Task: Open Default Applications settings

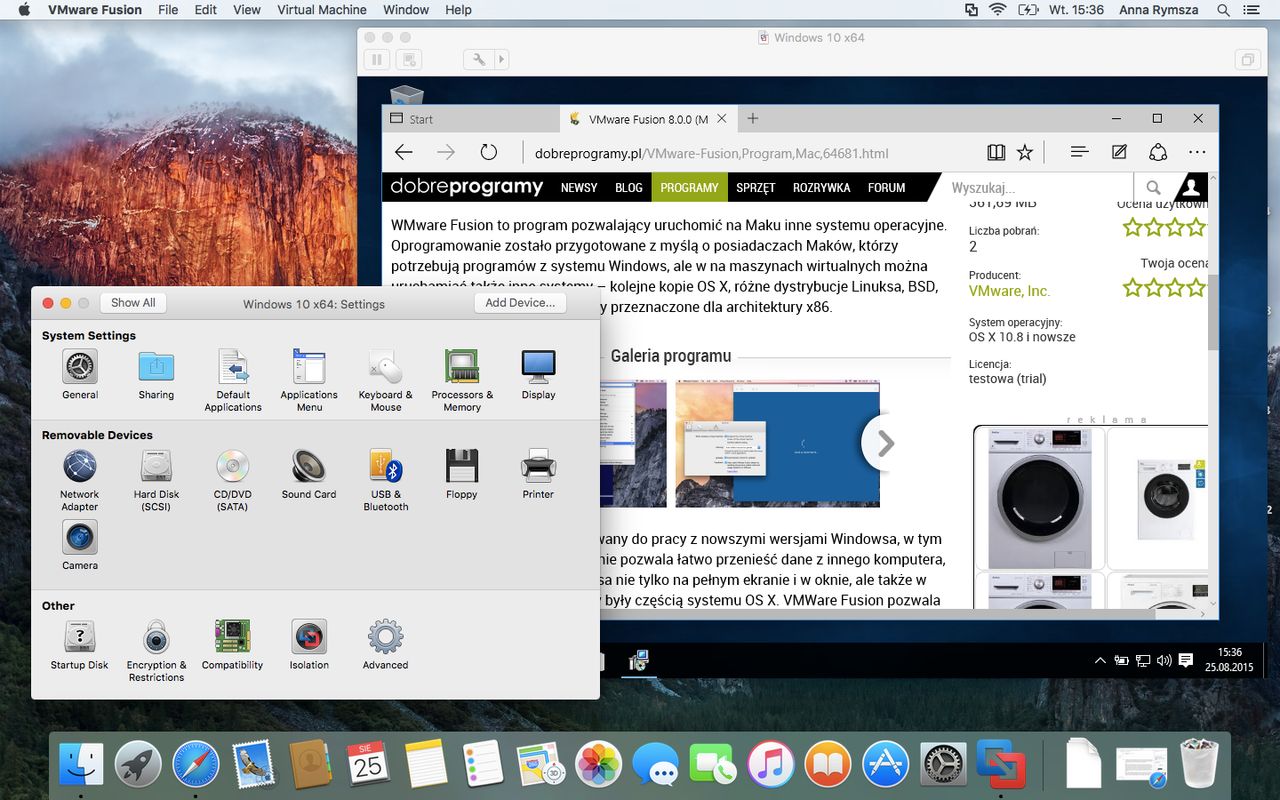Action: 233,367
